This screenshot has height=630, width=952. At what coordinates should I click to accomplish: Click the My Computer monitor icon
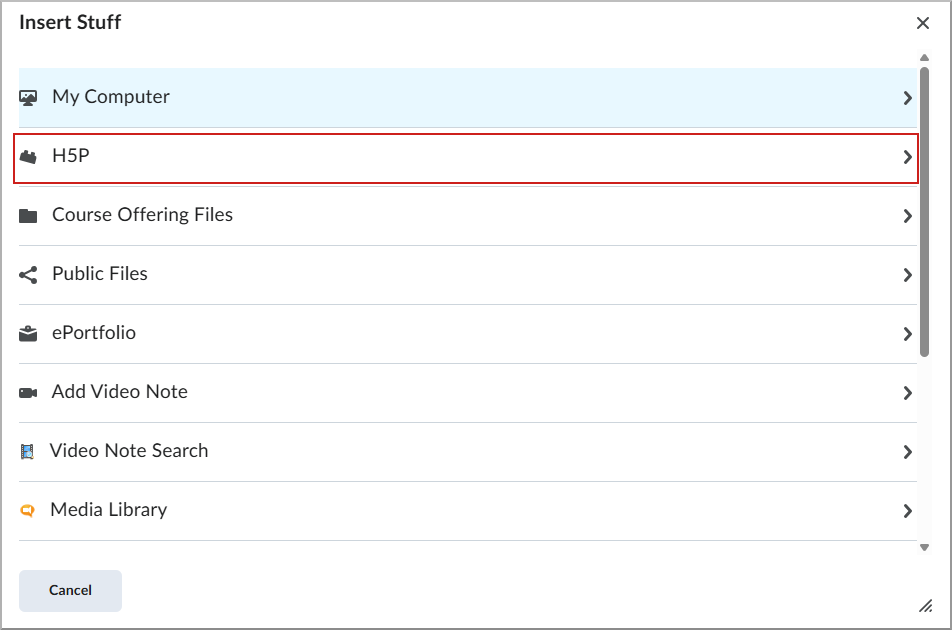pos(28,98)
